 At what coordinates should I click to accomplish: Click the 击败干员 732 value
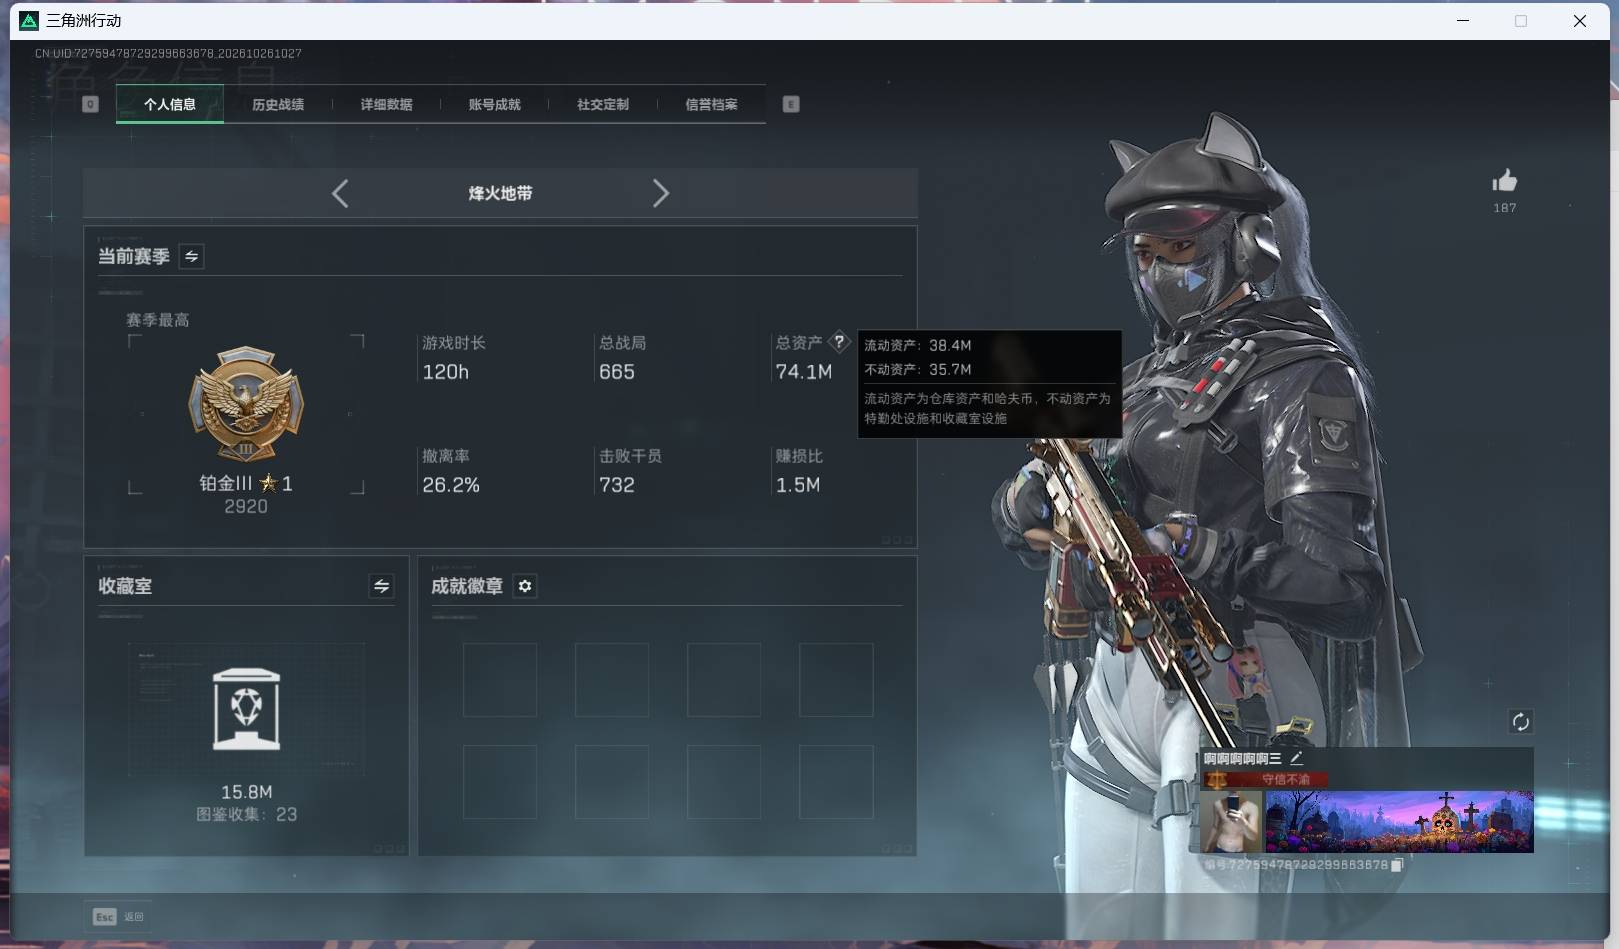click(x=617, y=485)
